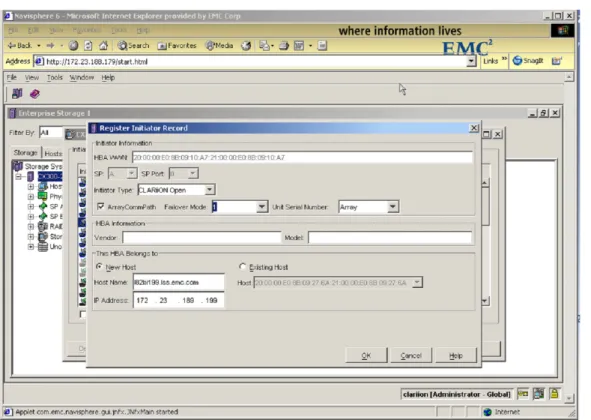Open the browser Search button
The width and height of the screenshot is (591, 420).
[133, 46]
